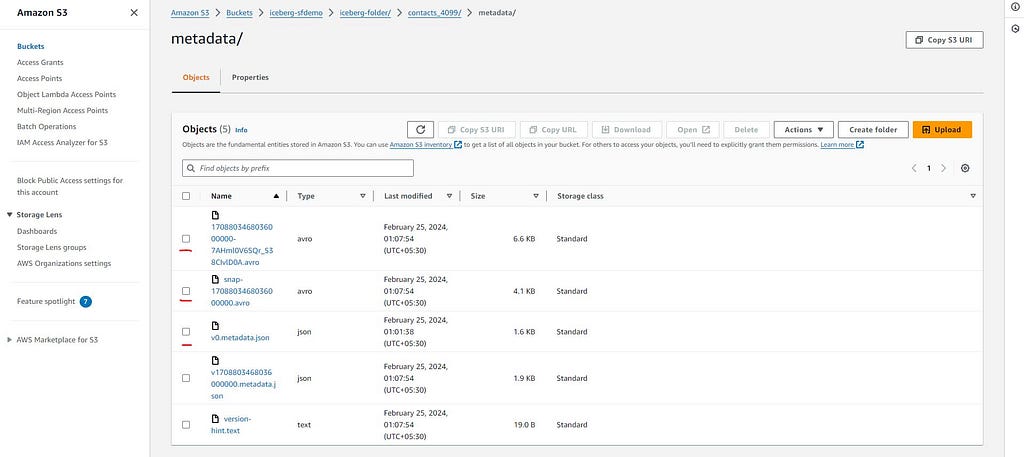The width and height of the screenshot is (1024, 457).
Task: Click the Create folder button
Action: [873, 129]
